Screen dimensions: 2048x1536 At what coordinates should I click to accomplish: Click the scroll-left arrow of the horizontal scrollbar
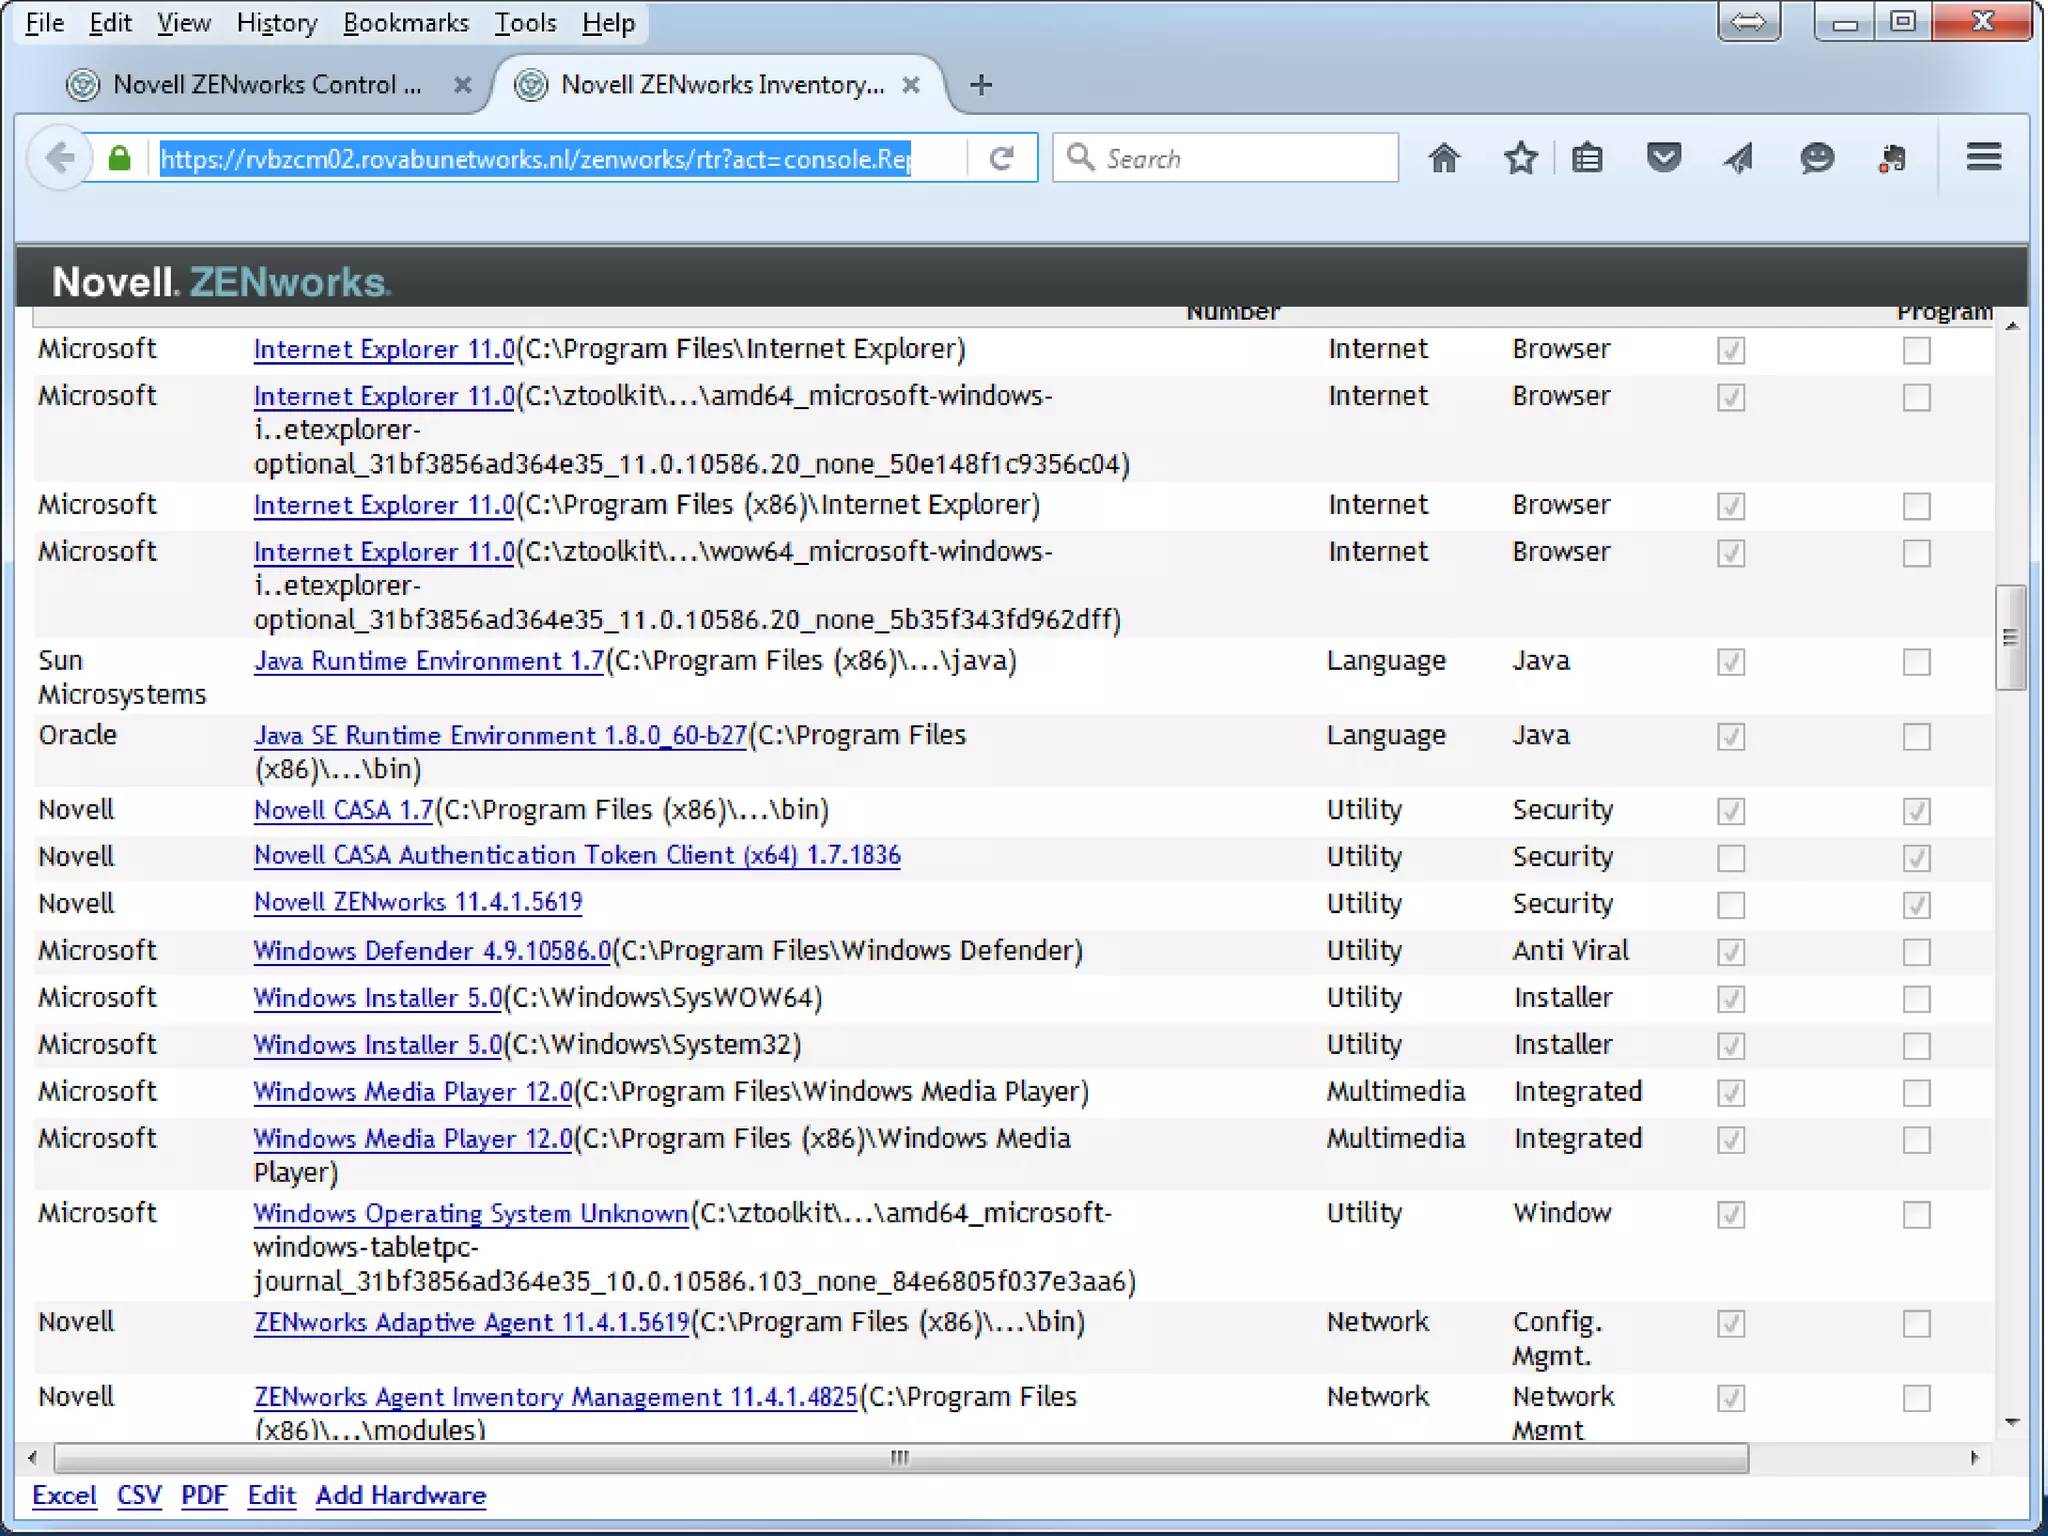click(32, 1458)
